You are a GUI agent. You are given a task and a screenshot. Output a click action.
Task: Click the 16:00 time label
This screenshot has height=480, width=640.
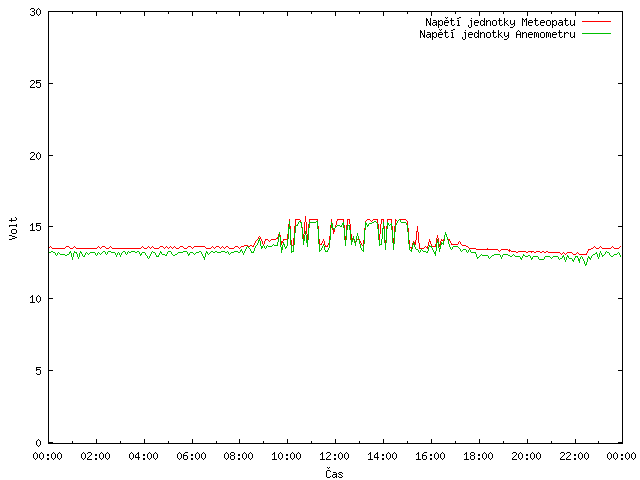click(430, 456)
